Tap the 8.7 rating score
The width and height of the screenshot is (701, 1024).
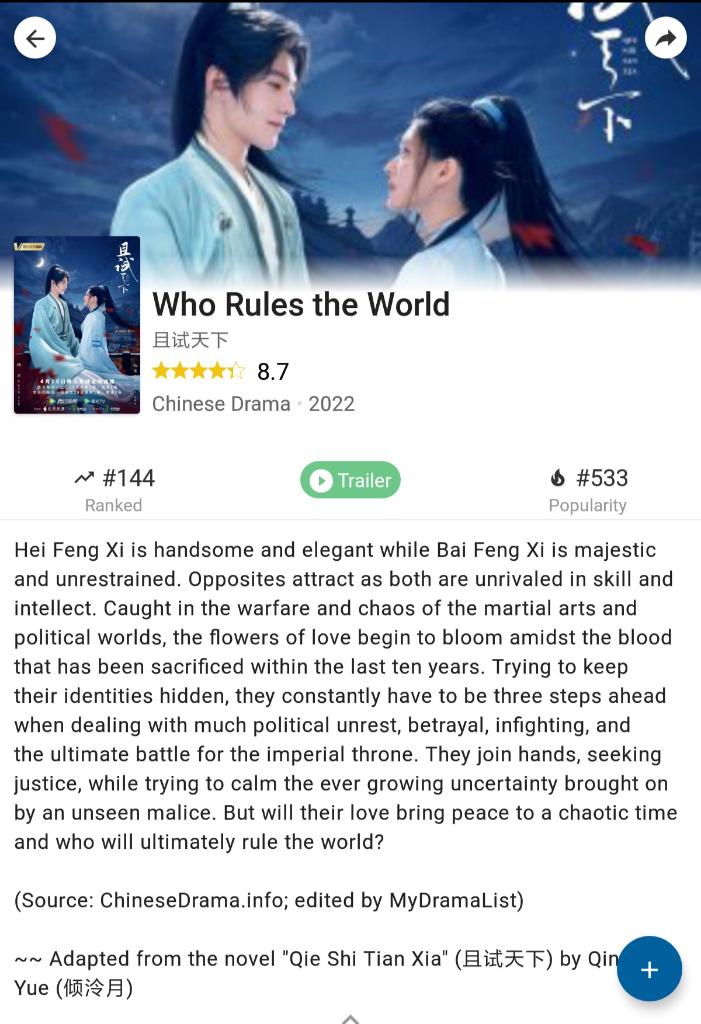tap(273, 372)
